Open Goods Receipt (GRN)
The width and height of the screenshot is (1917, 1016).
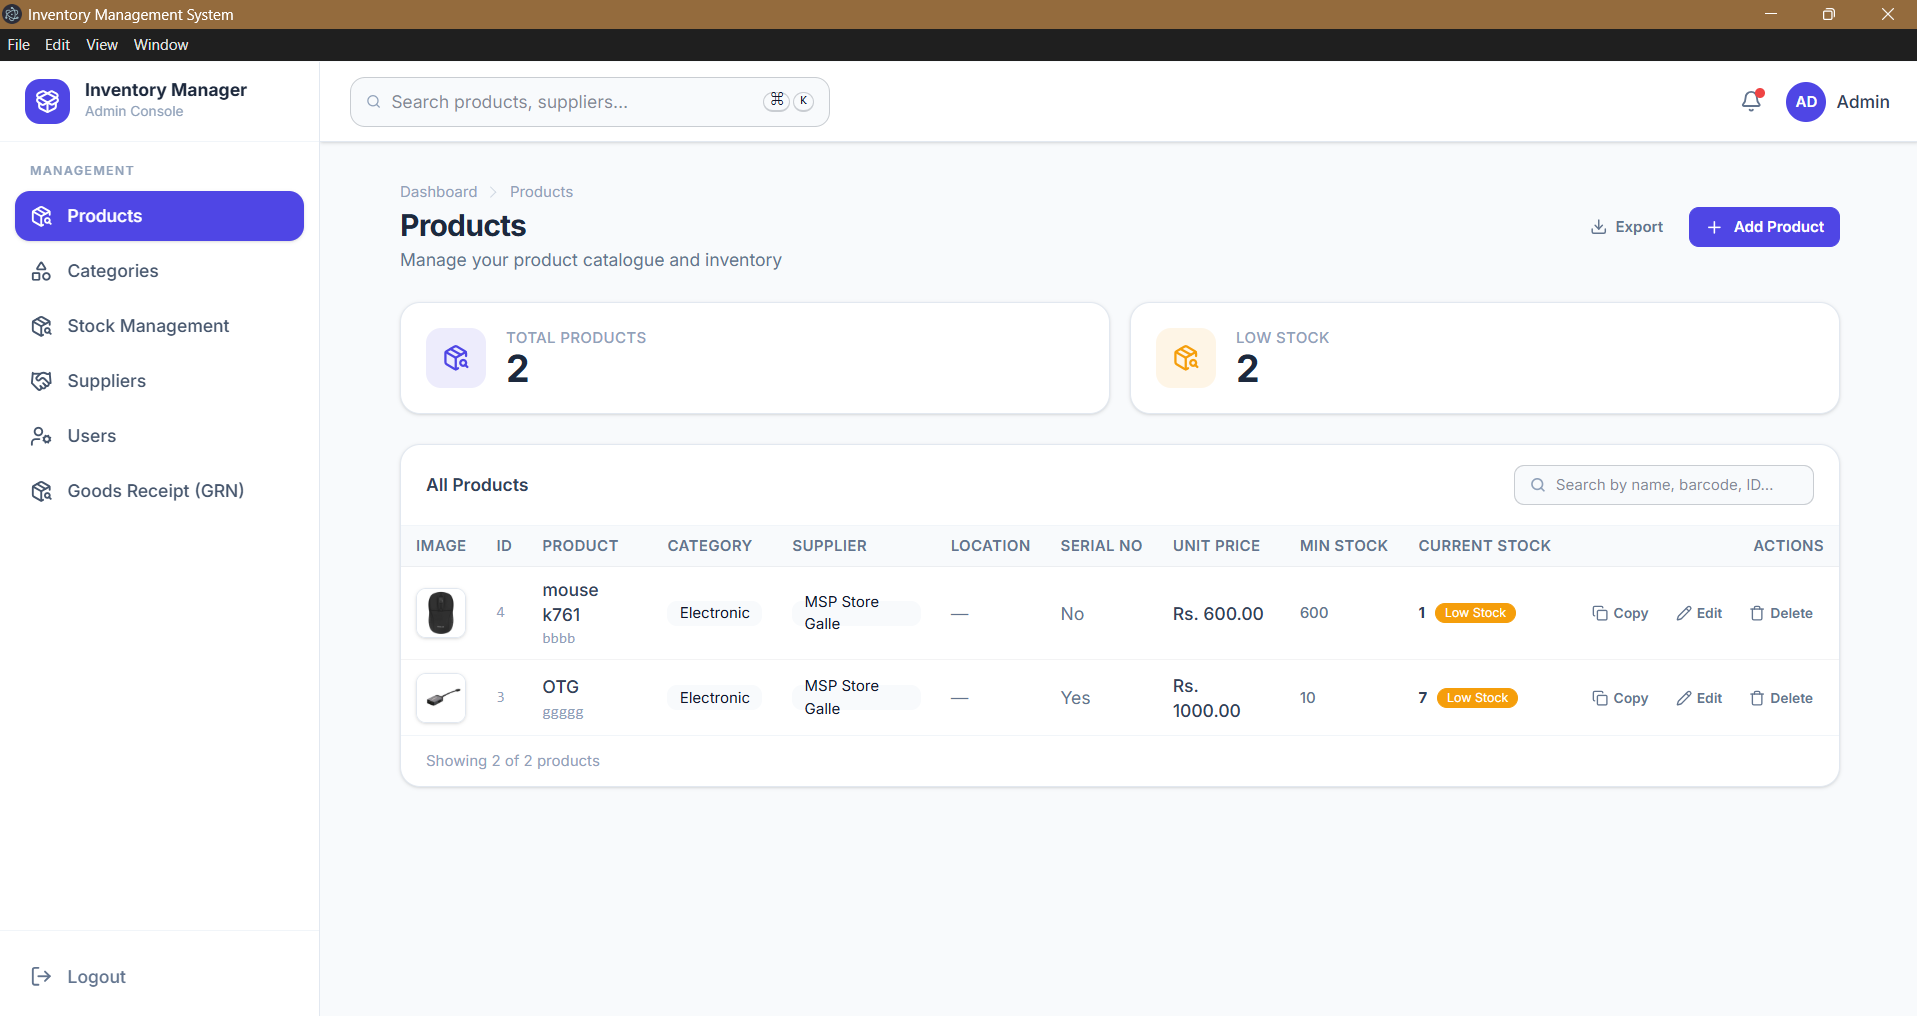(159, 491)
